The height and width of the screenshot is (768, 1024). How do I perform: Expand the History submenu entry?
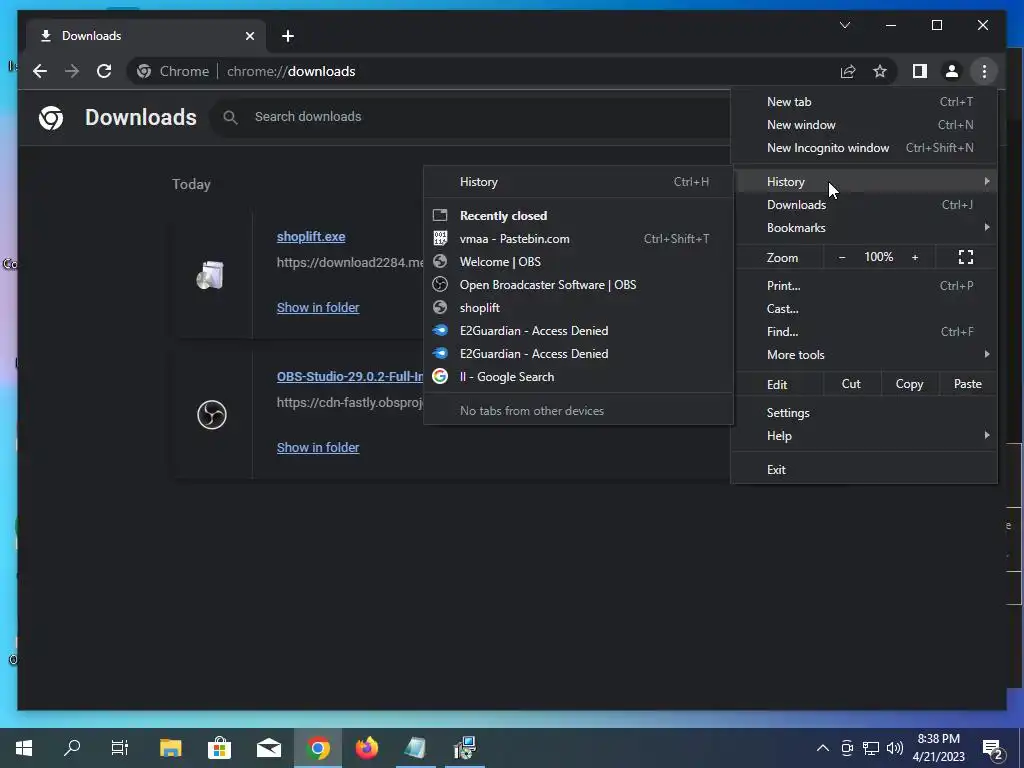(864, 182)
